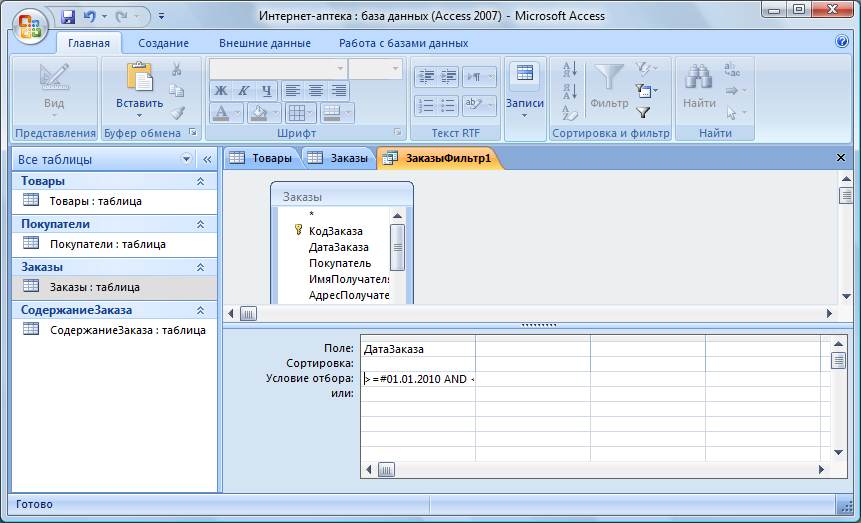Select Товары : таблица in navigation pane
861x523 pixels.
(114, 201)
